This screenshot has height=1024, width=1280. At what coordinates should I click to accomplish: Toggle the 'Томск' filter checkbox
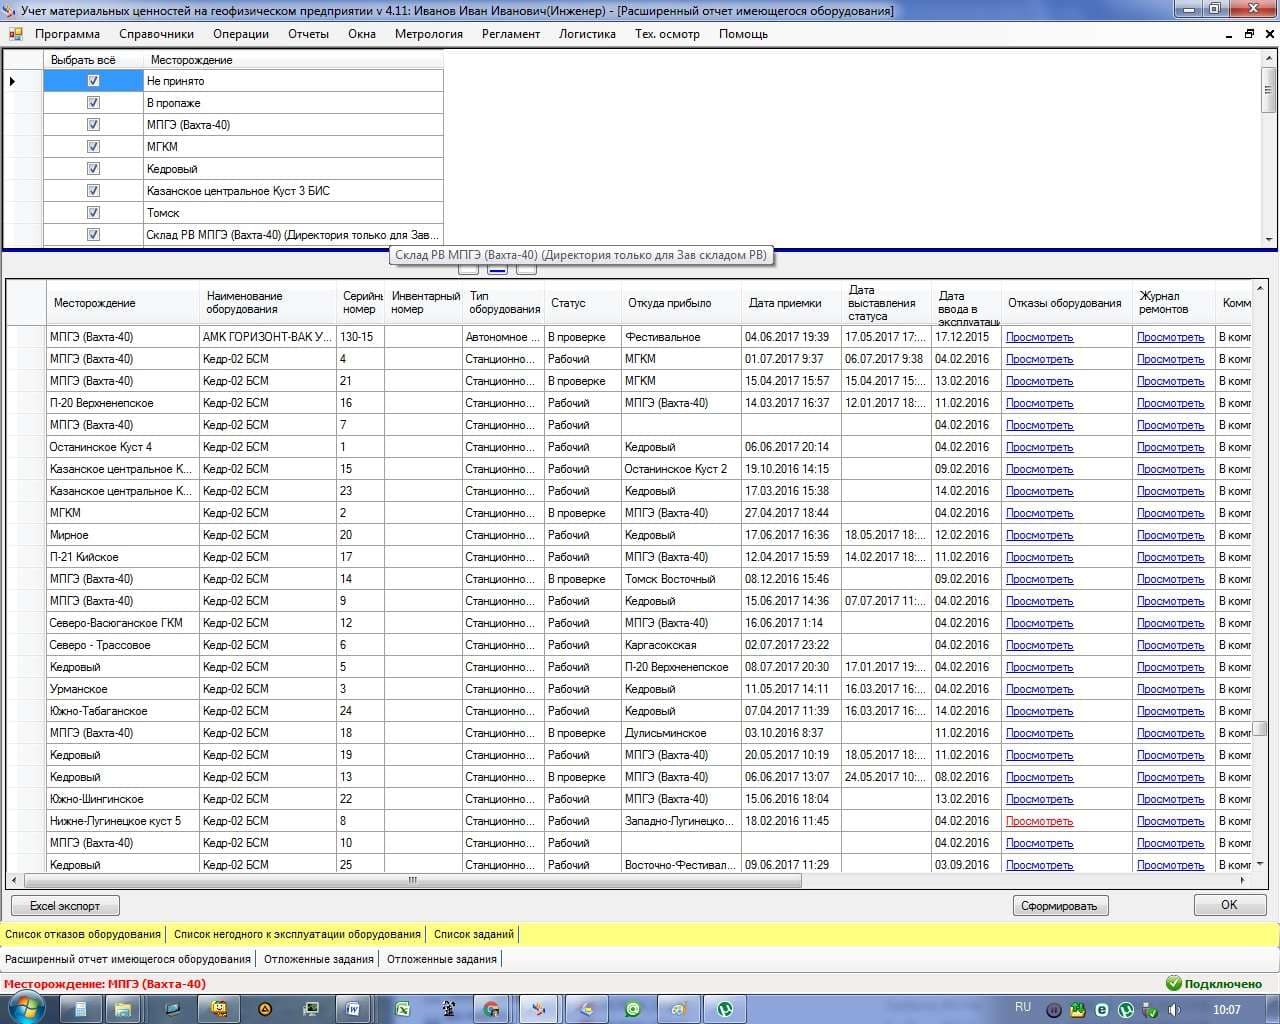coord(93,213)
